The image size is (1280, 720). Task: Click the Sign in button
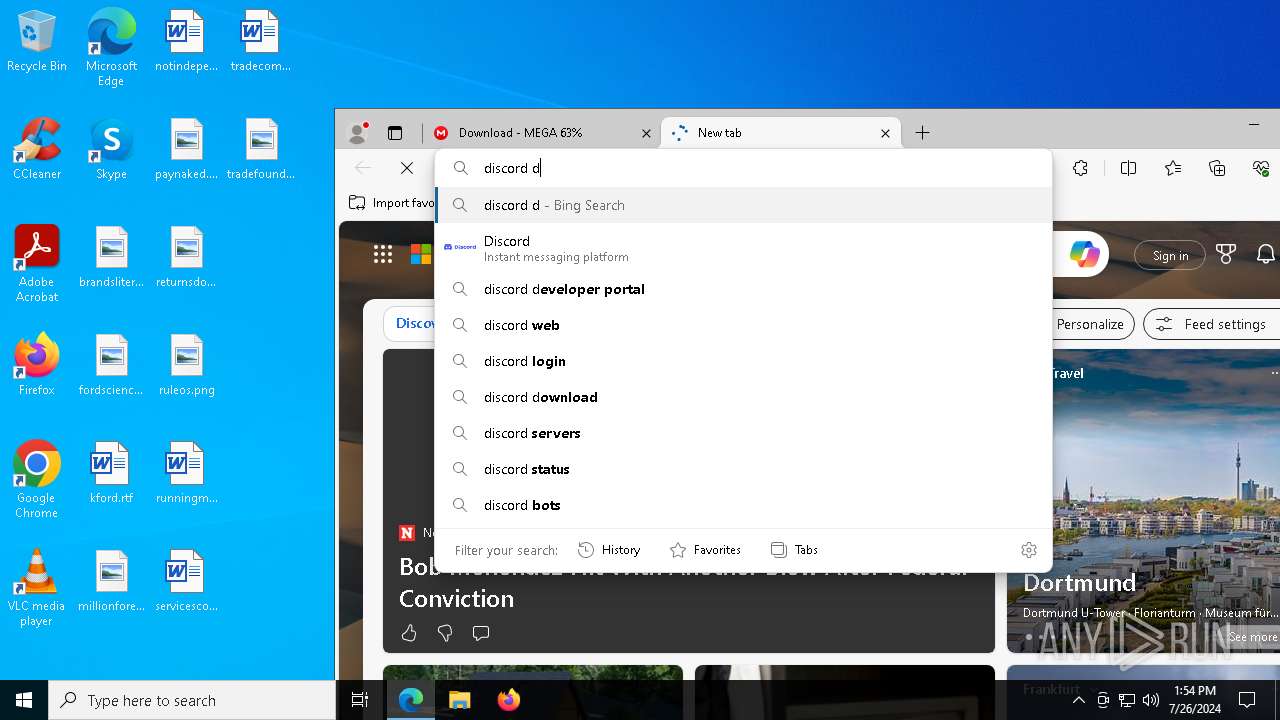pyautogui.click(x=1170, y=256)
